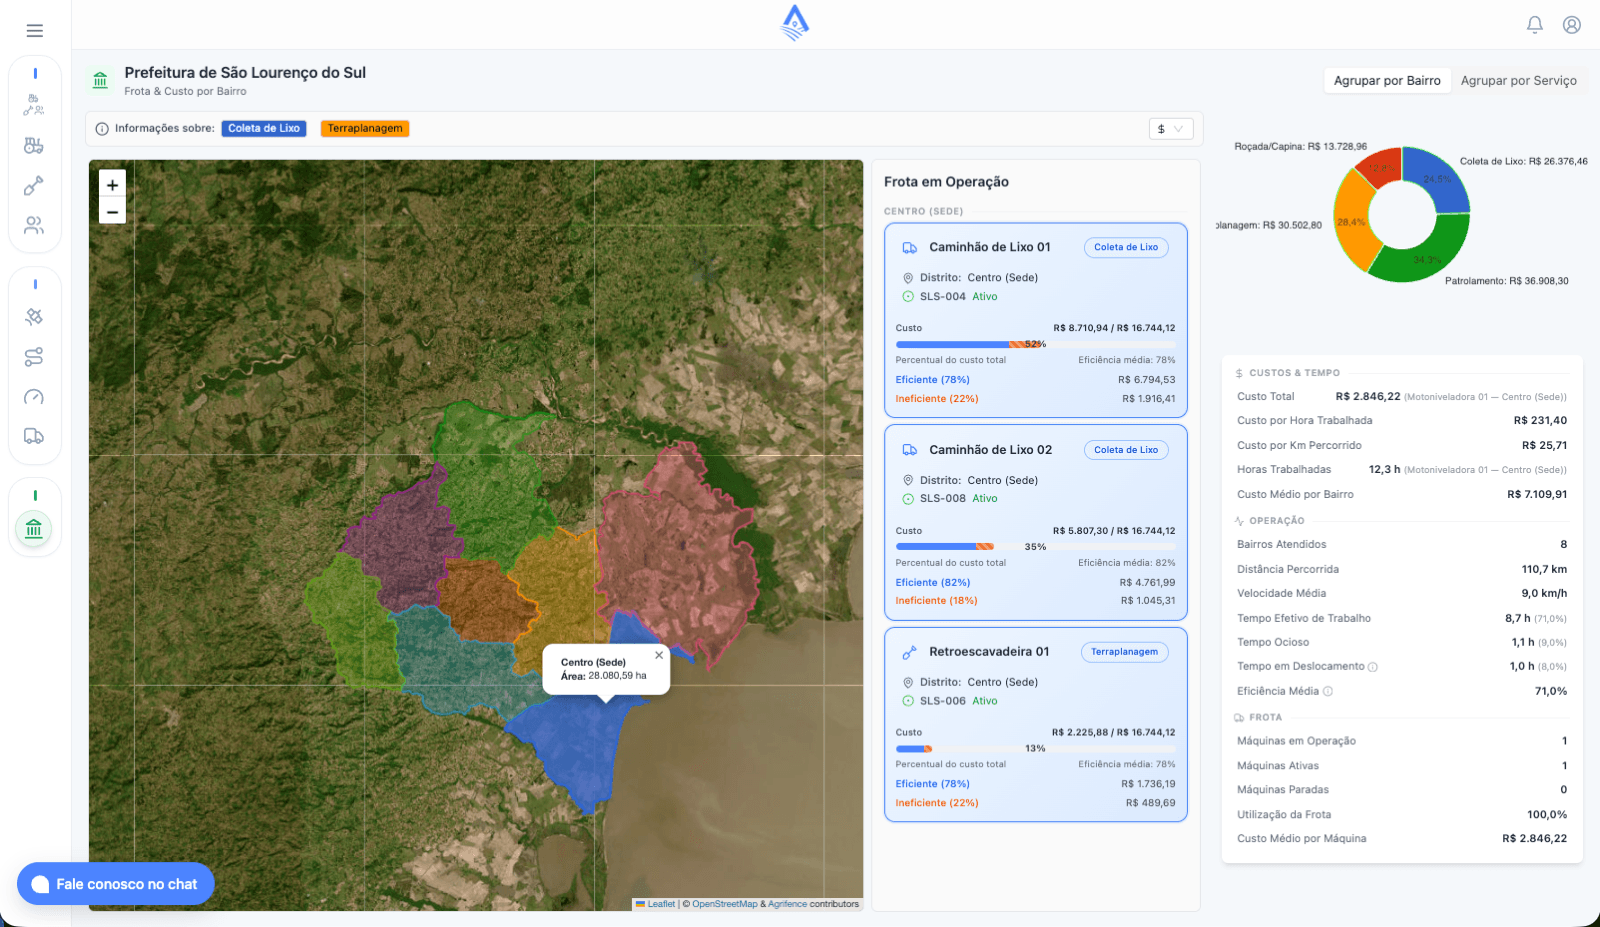This screenshot has height=927, width=1600.
Task: Click the info icon next to Informações sobre
Action: coord(102,129)
